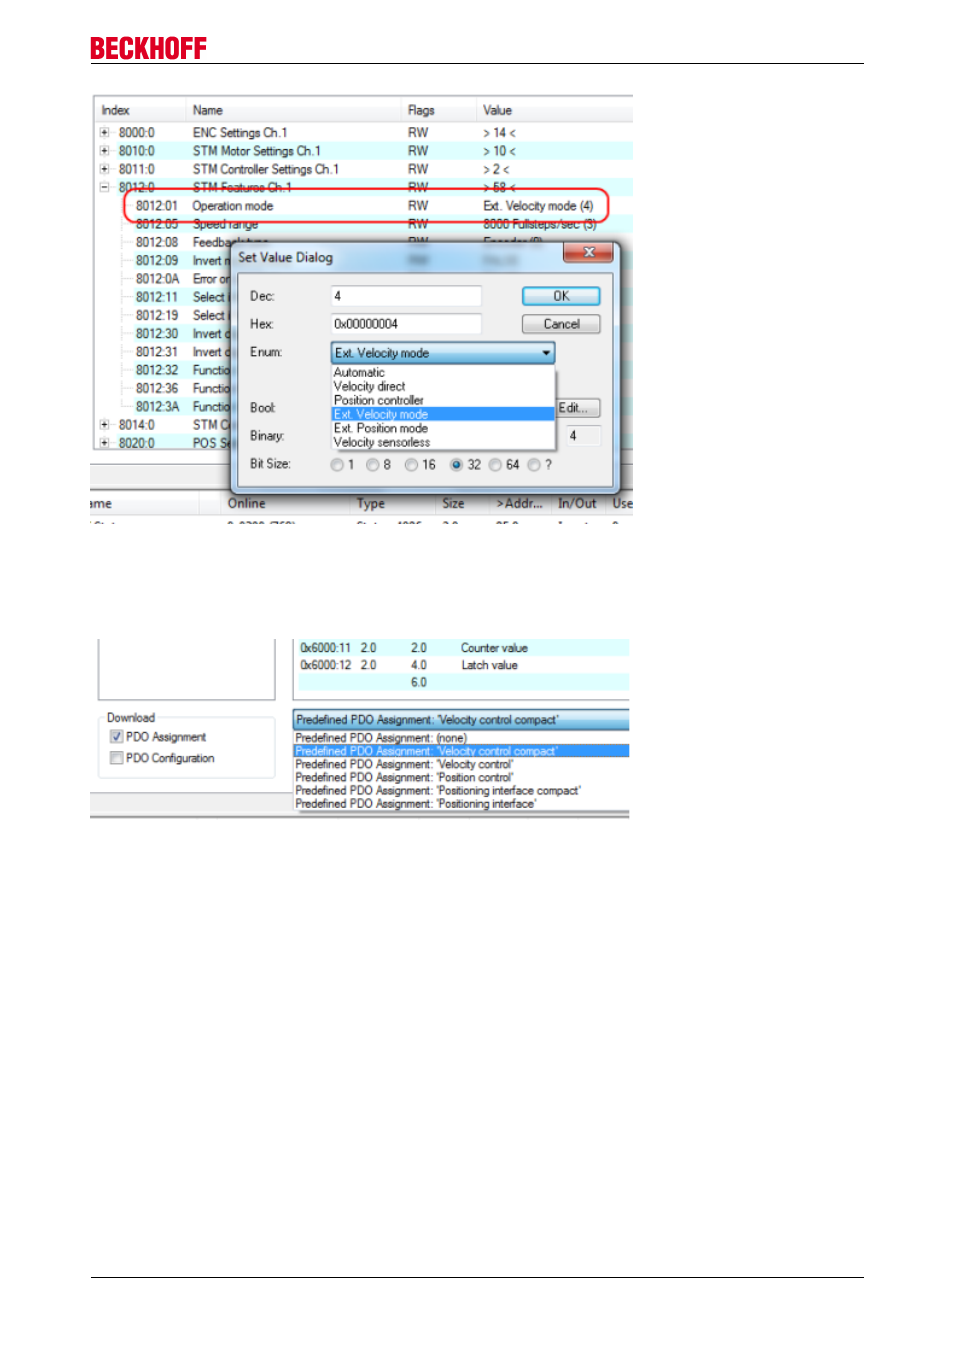Open the Predefined PDO Assignment dropdown

click(461, 720)
